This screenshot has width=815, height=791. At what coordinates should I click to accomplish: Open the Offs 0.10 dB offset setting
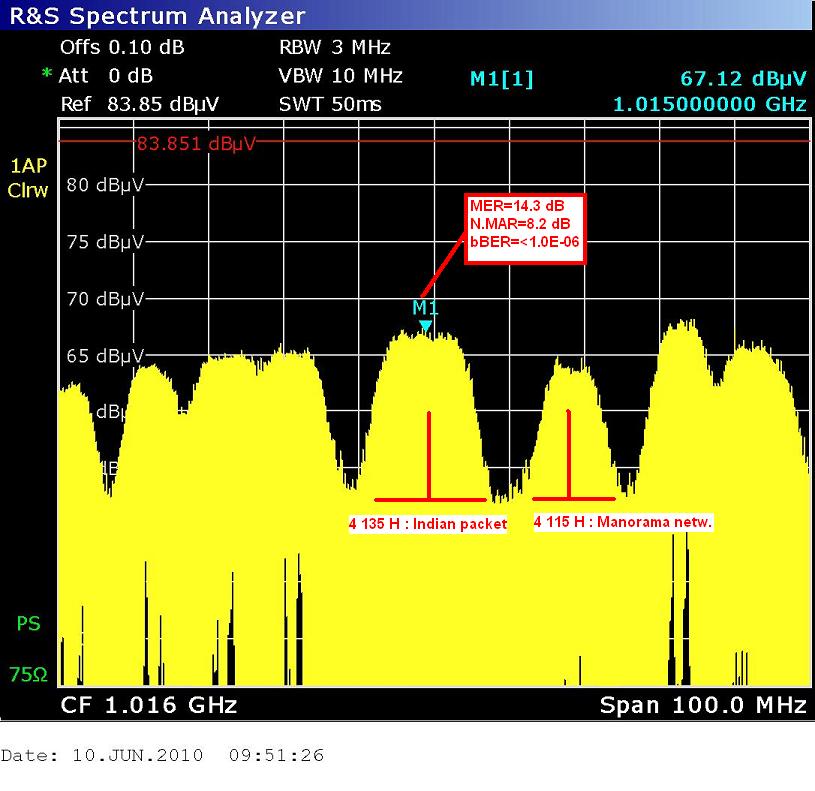click(x=122, y=47)
